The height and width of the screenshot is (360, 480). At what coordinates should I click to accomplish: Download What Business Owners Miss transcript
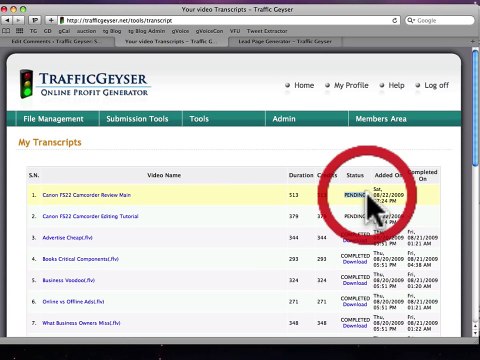tap(355, 326)
